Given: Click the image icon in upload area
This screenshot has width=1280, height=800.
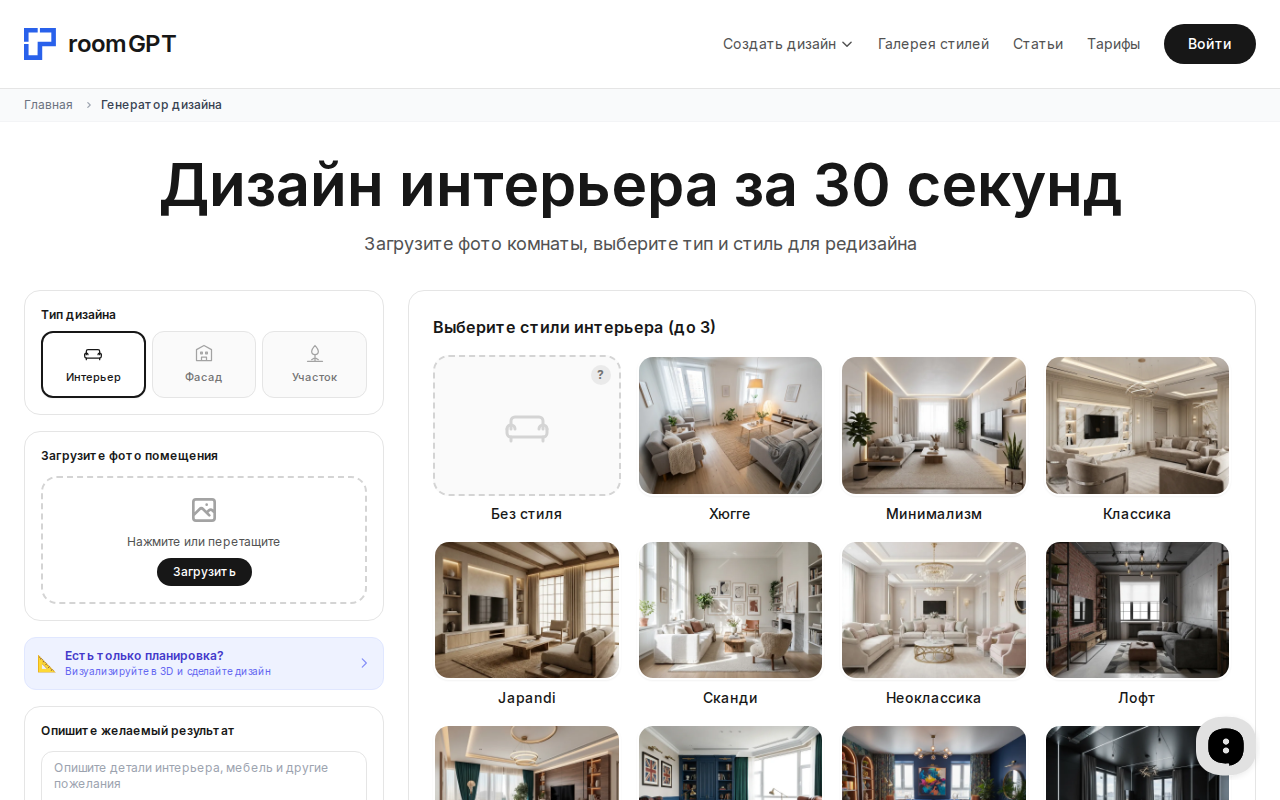Looking at the screenshot, I should [x=204, y=510].
